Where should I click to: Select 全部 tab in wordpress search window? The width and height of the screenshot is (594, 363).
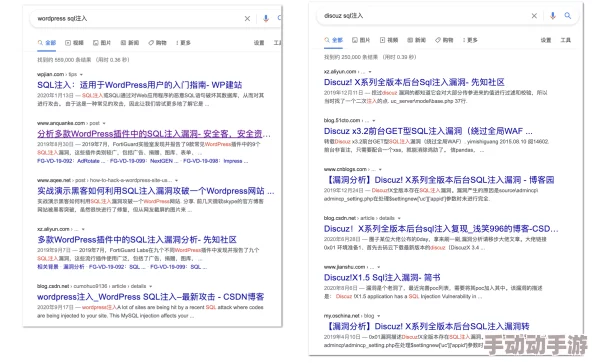click(x=47, y=43)
